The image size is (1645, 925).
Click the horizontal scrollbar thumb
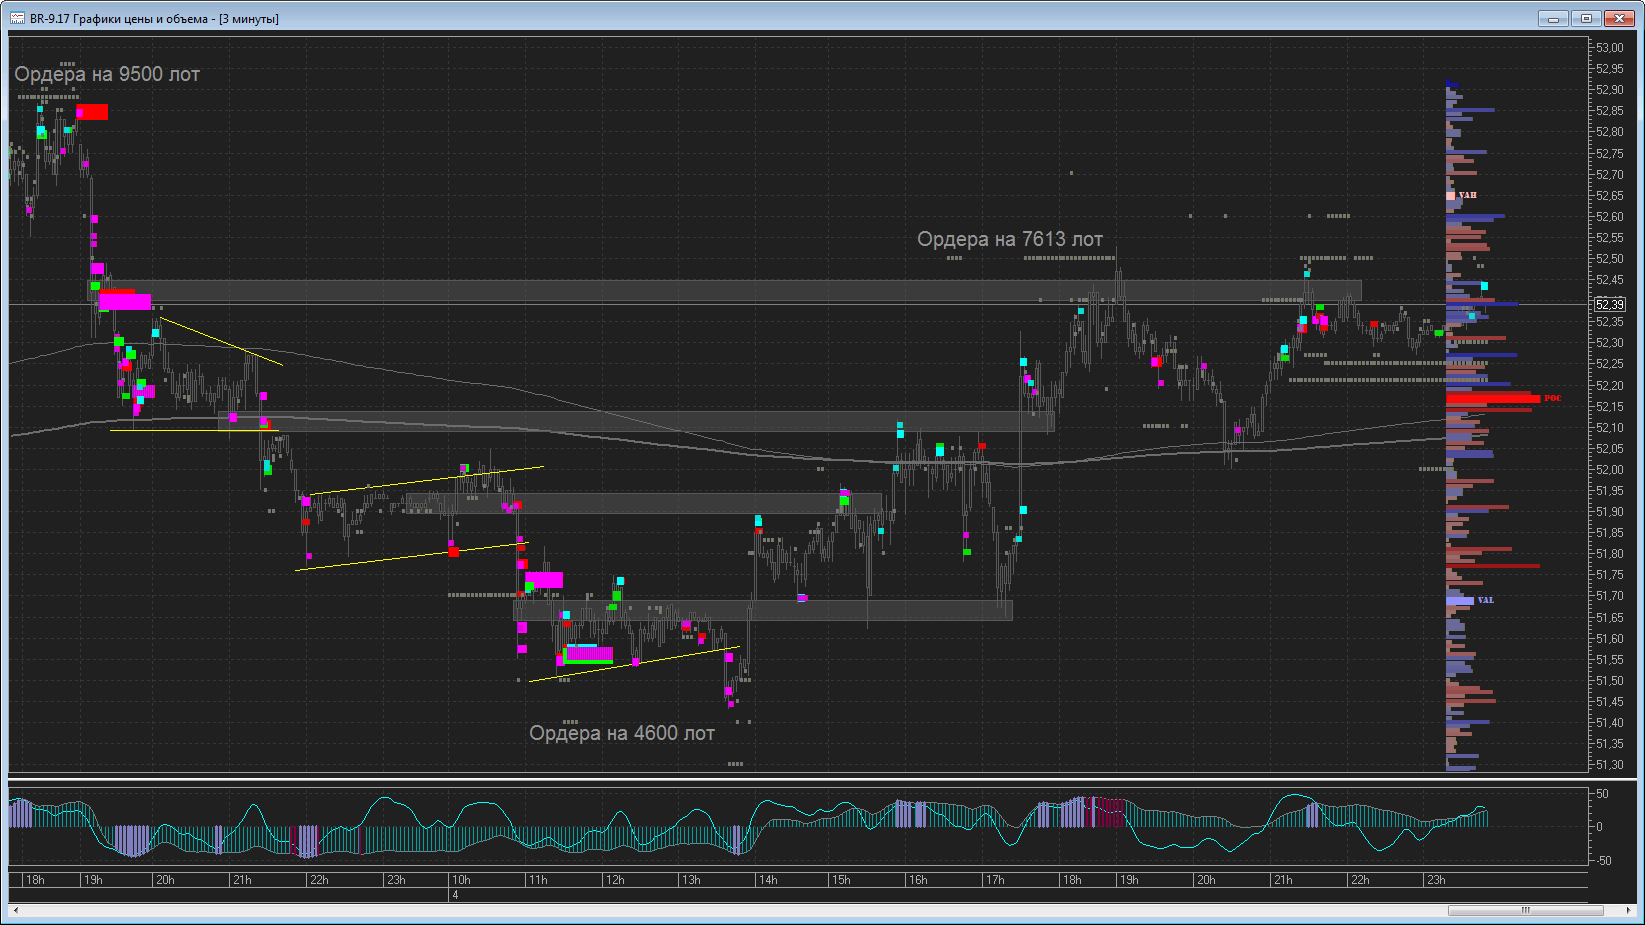1525,910
